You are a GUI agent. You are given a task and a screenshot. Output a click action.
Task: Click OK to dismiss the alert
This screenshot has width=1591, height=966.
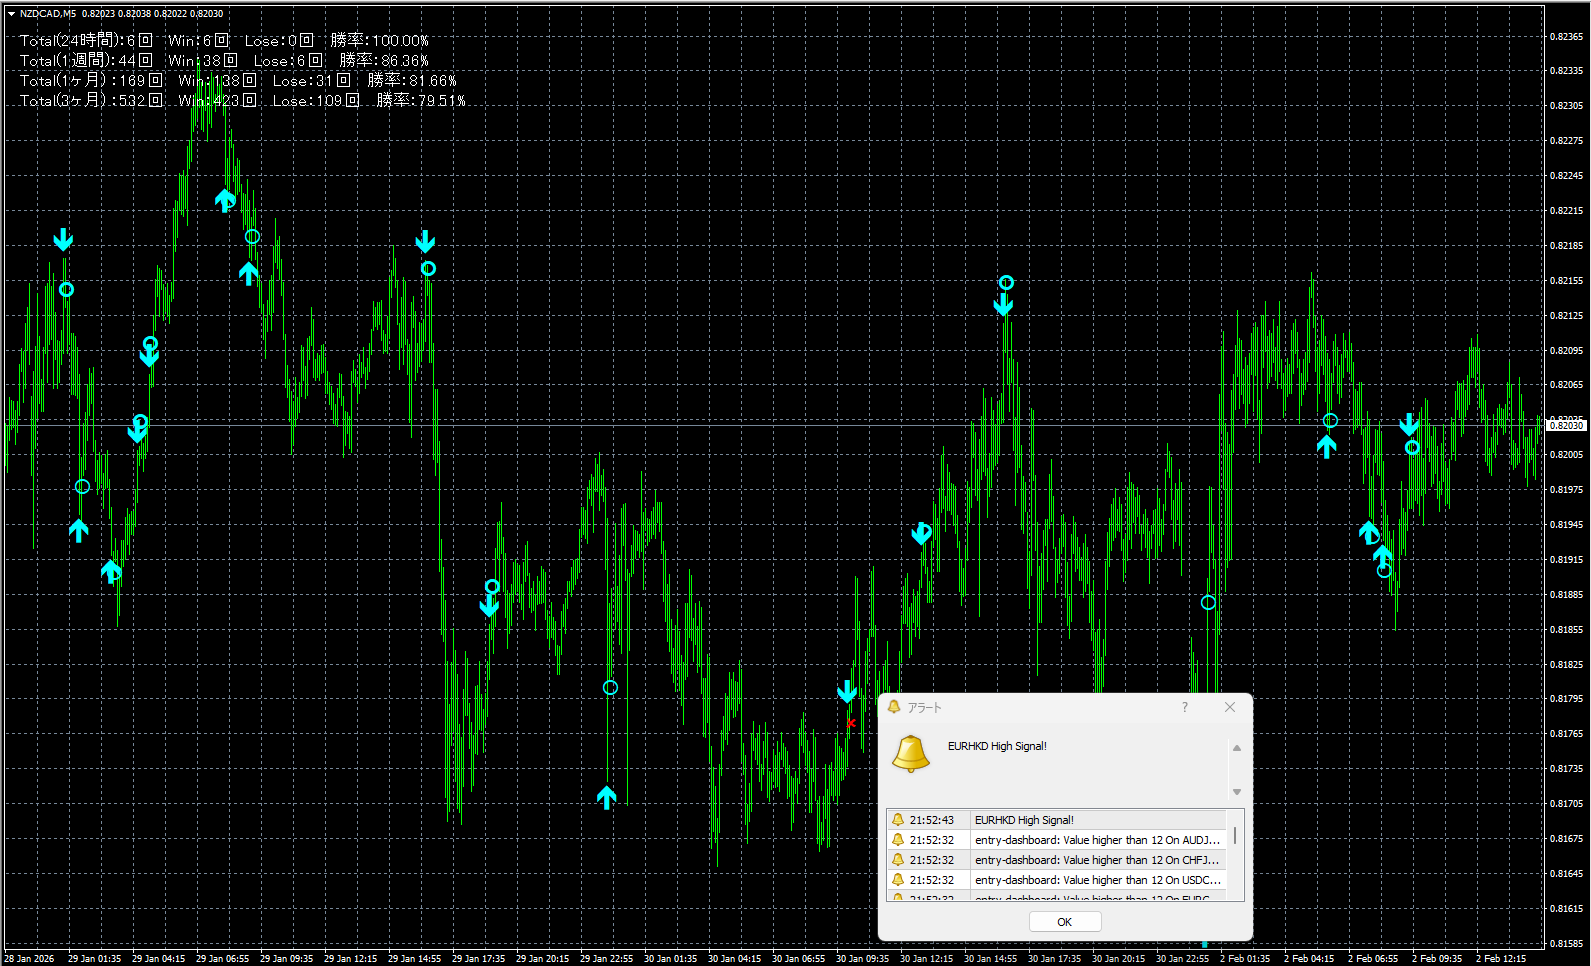tap(1064, 922)
